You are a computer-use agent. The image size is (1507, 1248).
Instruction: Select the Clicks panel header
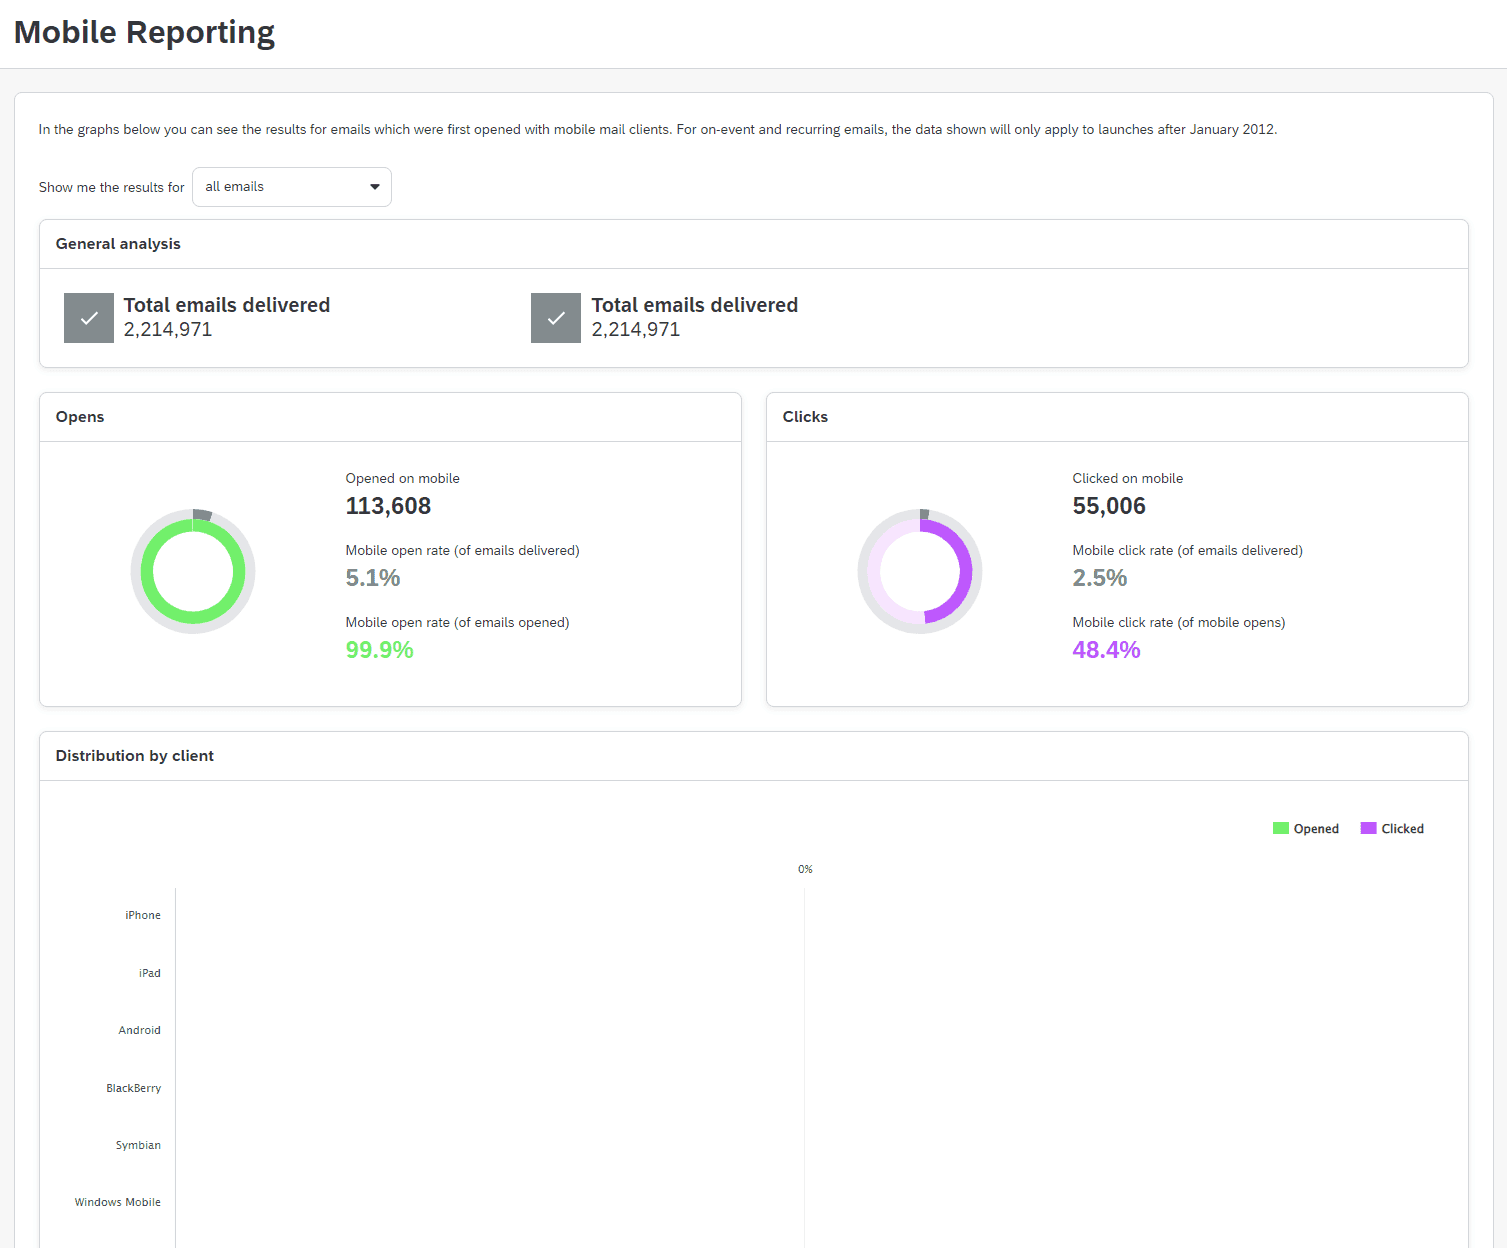pos(804,417)
